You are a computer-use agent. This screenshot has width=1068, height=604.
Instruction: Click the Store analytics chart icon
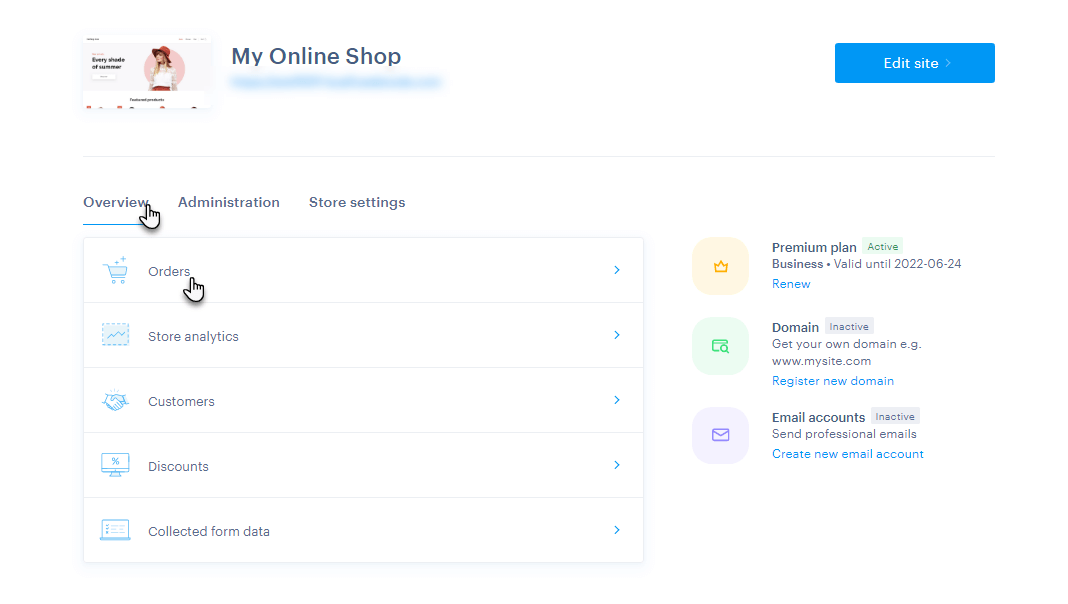pos(115,335)
